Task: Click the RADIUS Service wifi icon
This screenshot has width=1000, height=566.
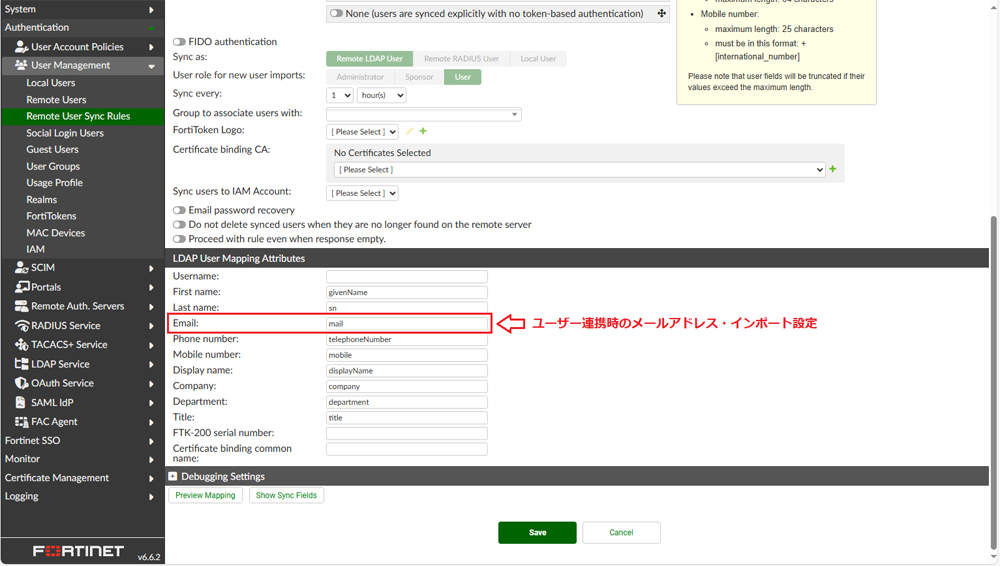Action: (21, 326)
